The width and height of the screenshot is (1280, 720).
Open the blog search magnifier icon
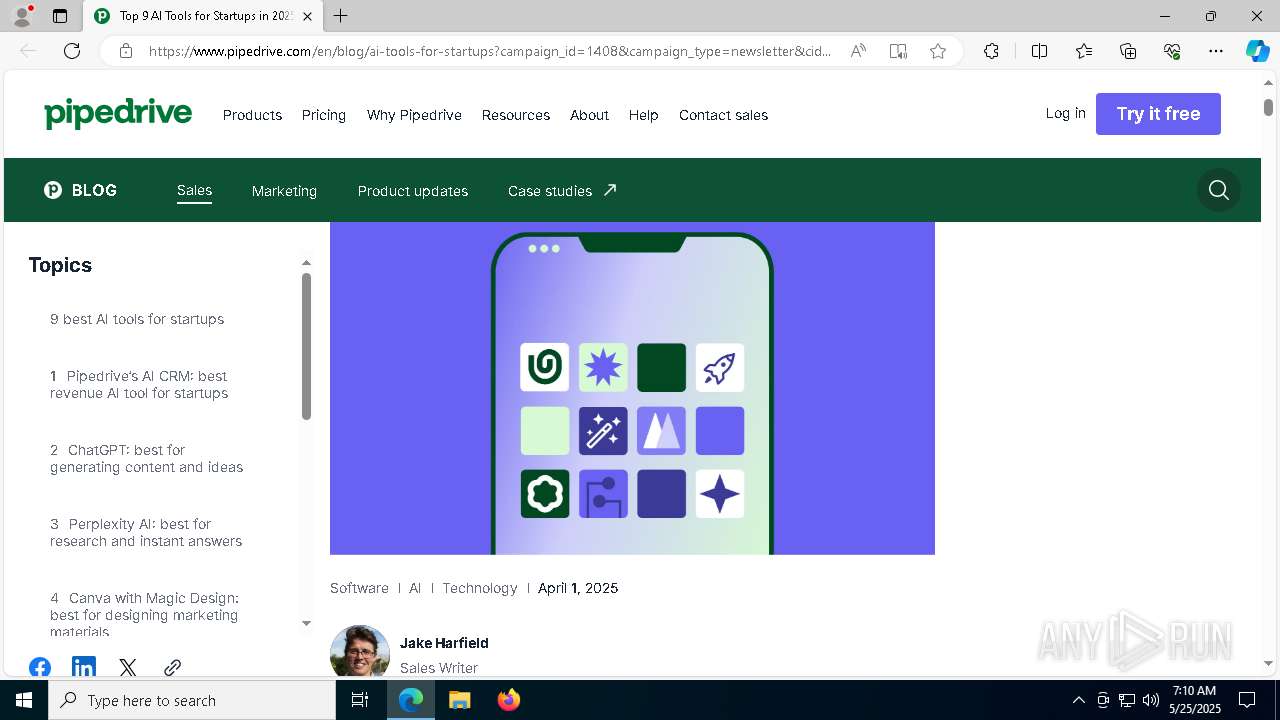tap(1218, 190)
